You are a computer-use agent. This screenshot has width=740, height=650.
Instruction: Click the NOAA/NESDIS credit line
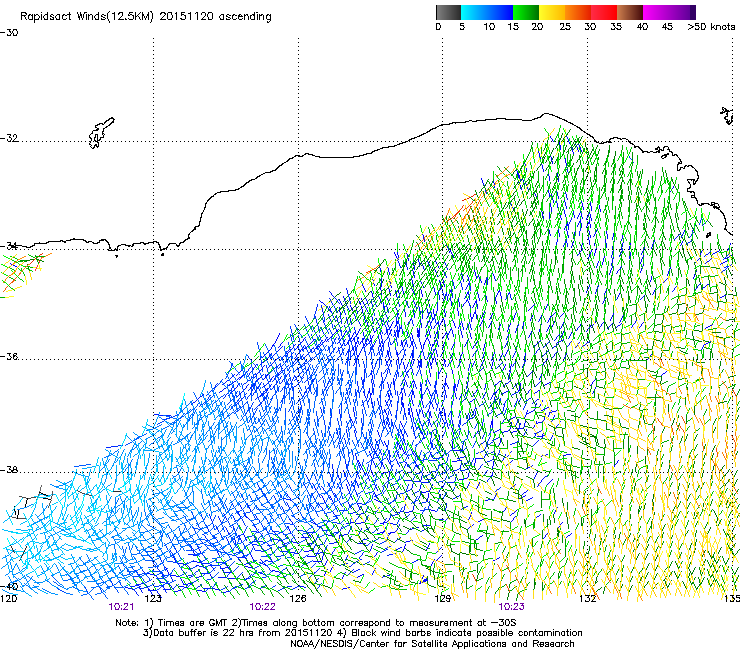(432, 644)
